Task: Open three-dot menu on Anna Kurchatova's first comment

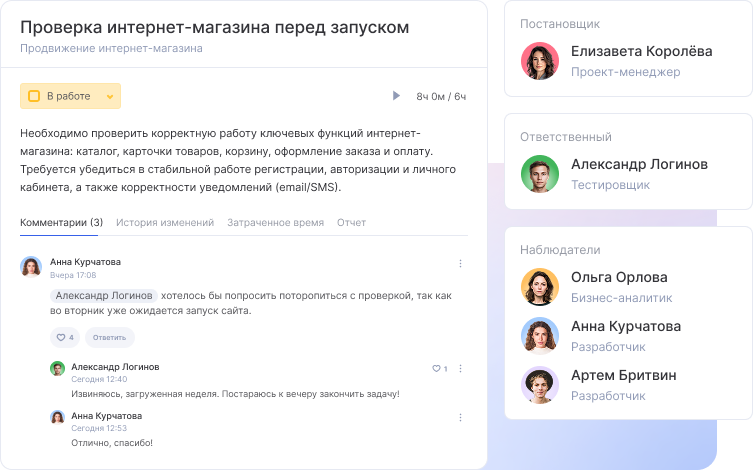Action: 460,264
